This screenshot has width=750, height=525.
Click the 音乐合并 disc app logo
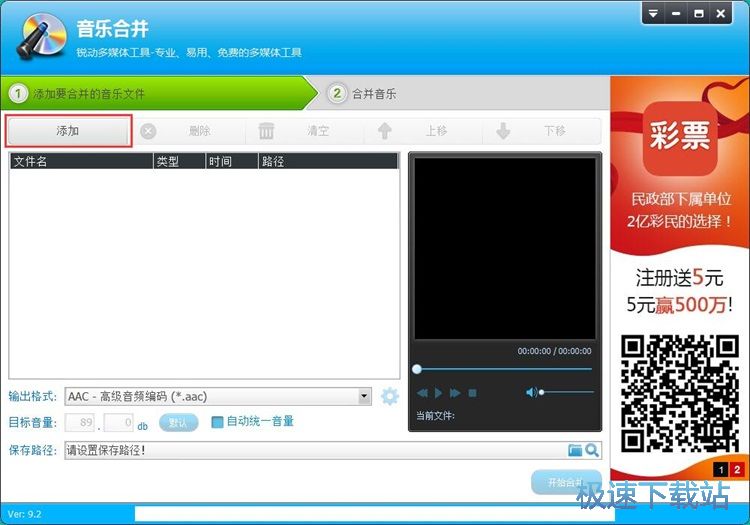[42, 36]
